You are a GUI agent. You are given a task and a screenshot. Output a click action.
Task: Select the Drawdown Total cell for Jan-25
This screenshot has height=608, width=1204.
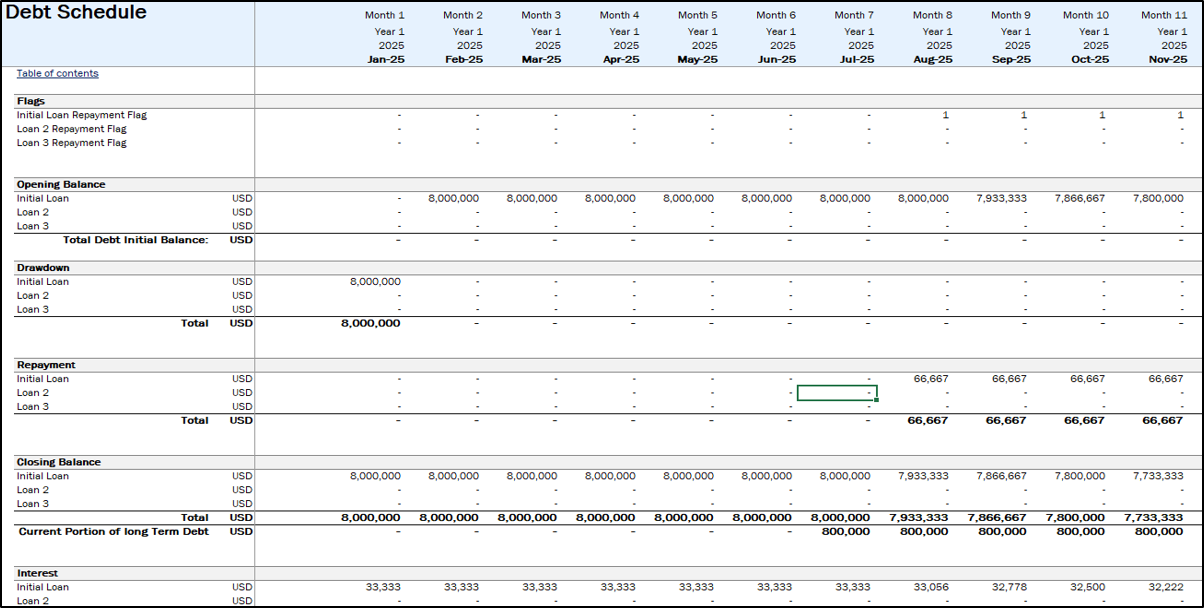coord(371,323)
